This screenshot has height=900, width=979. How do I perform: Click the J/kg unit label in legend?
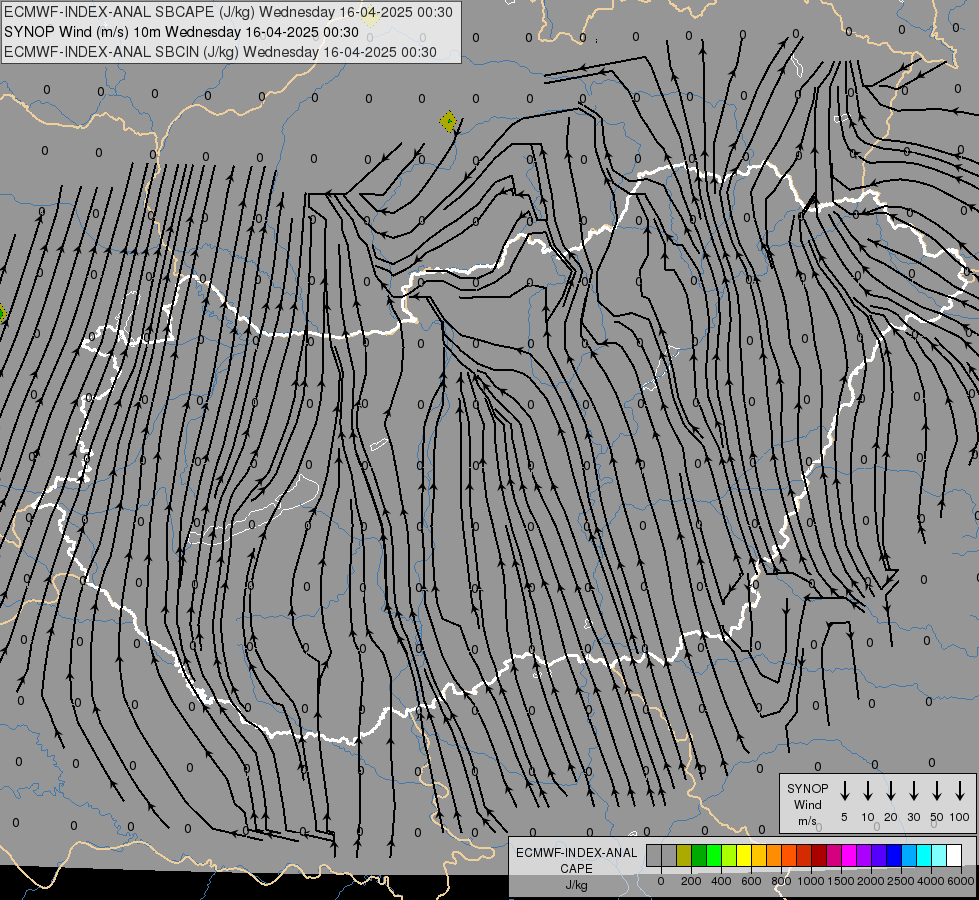pos(576,885)
